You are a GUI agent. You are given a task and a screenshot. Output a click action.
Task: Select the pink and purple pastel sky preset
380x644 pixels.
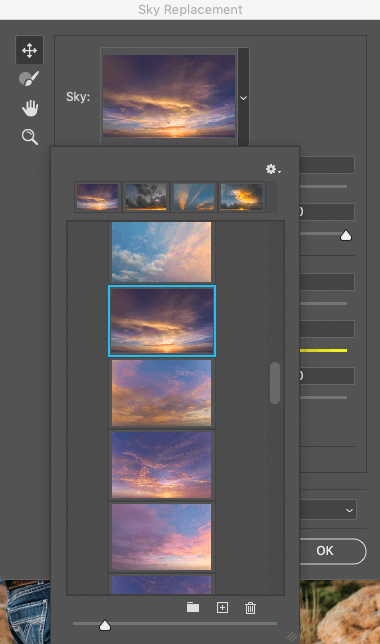[161, 536]
